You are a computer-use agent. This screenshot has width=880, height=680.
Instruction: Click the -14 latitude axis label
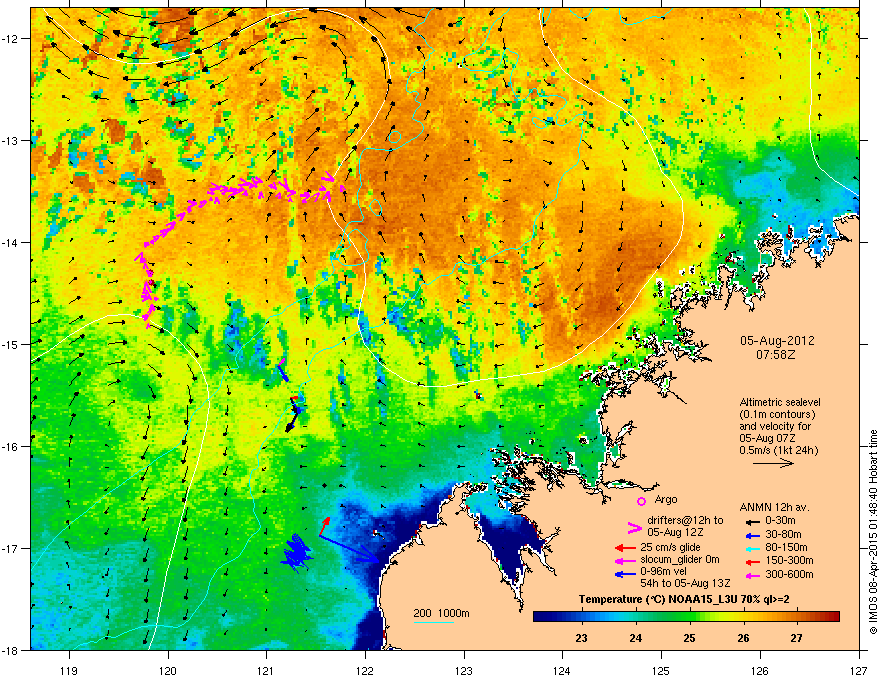11,242
